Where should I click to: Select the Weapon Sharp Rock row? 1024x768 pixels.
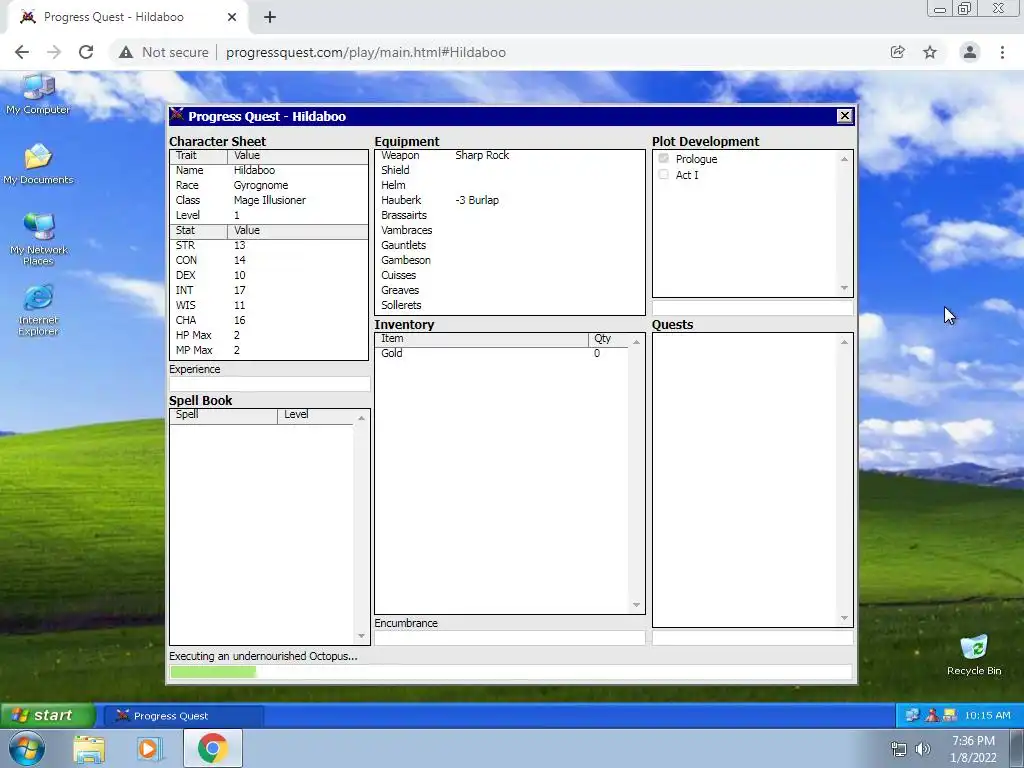pos(509,155)
